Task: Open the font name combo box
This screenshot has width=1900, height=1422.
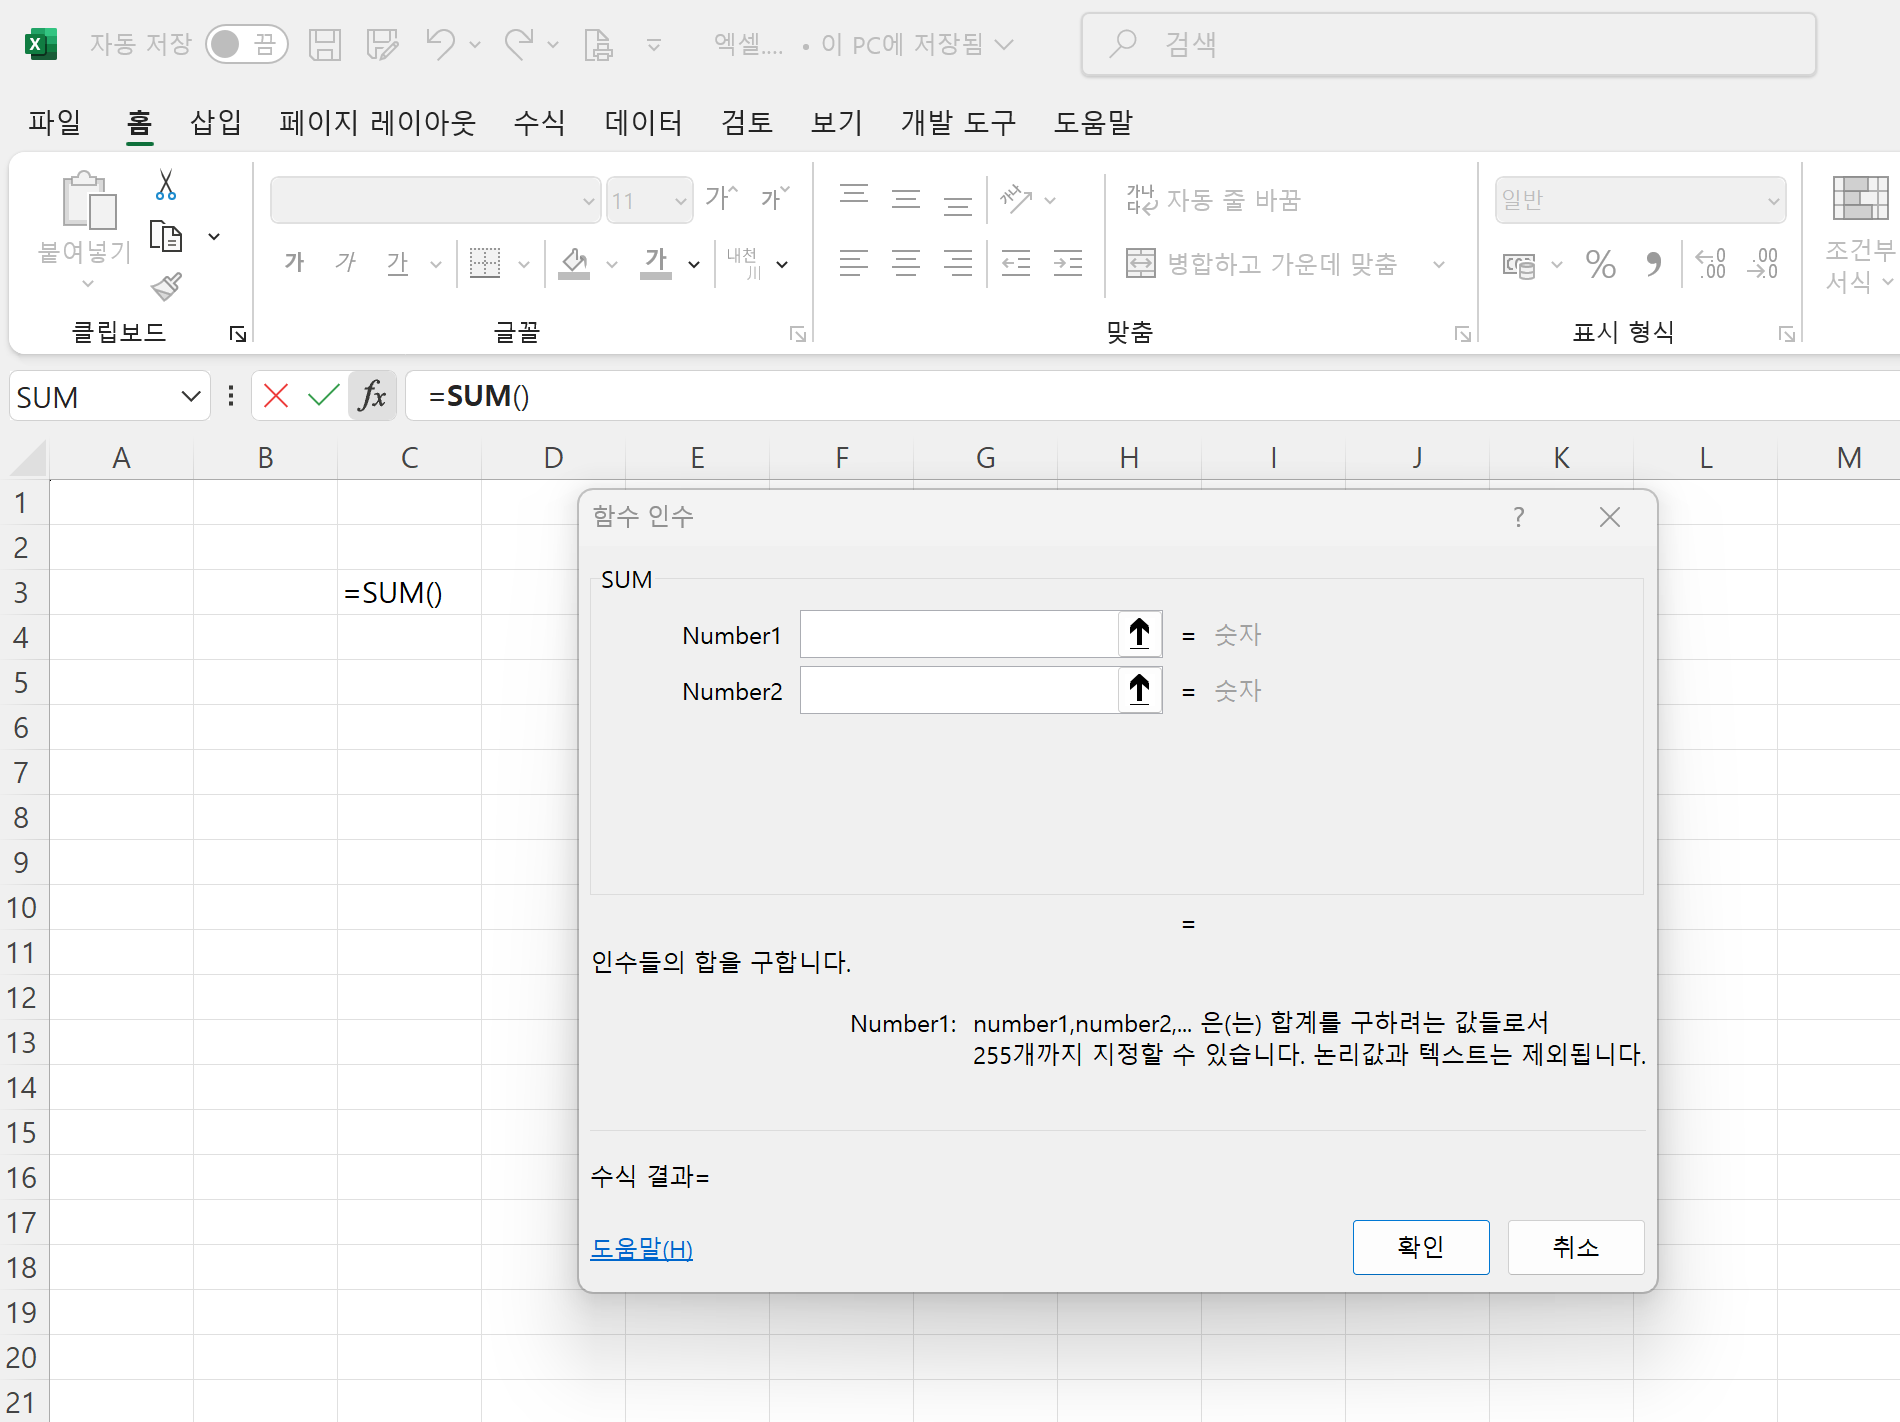Action: pos(435,201)
